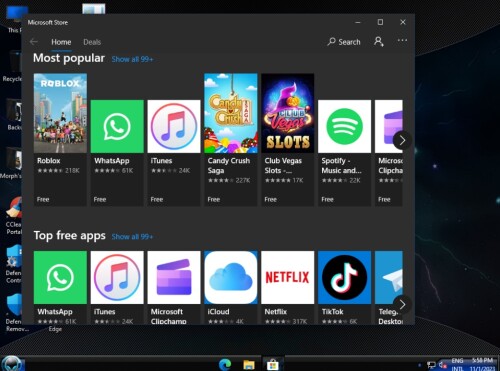Show all 99+ Most popular apps

[132, 59]
